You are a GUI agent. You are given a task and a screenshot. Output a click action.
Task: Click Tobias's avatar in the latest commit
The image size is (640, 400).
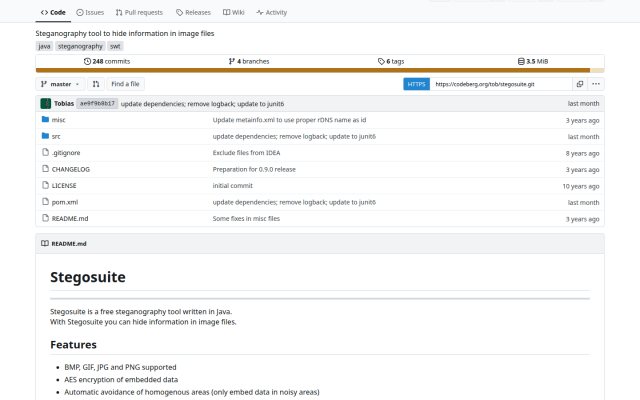pos(45,104)
